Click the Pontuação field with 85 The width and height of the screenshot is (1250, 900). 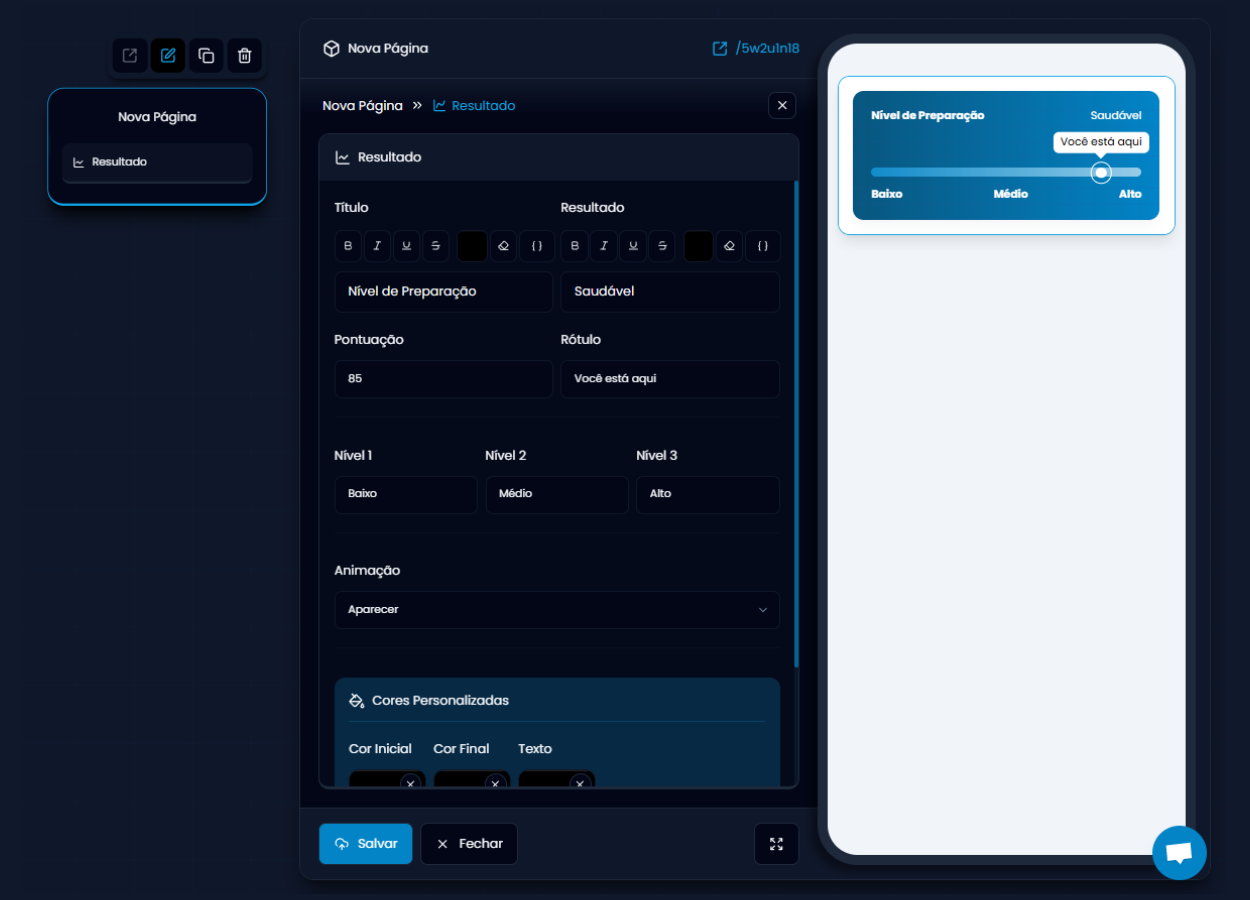(443, 379)
